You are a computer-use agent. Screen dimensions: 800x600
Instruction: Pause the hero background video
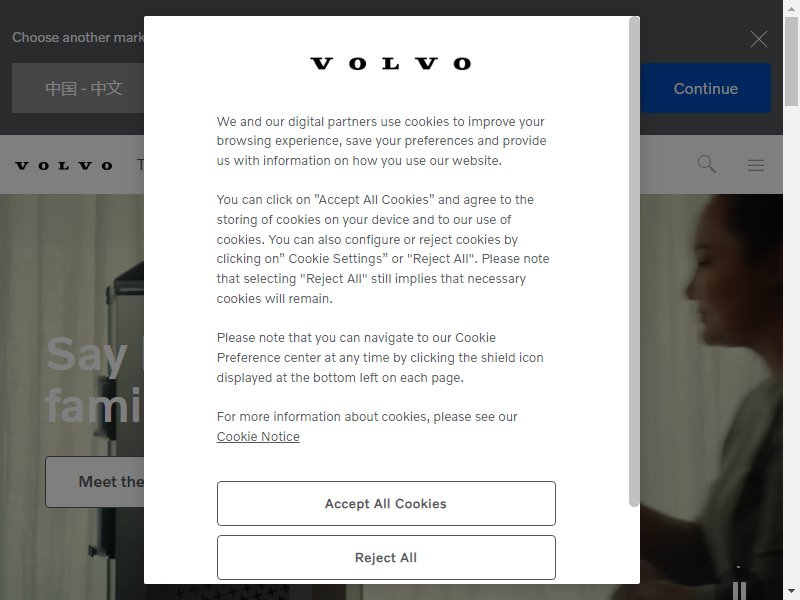[x=739, y=590]
